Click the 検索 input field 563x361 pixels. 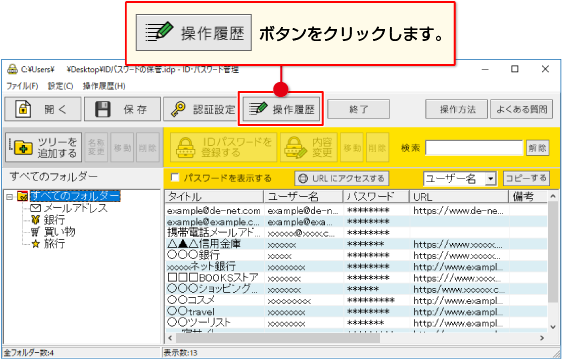pos(474,148)
